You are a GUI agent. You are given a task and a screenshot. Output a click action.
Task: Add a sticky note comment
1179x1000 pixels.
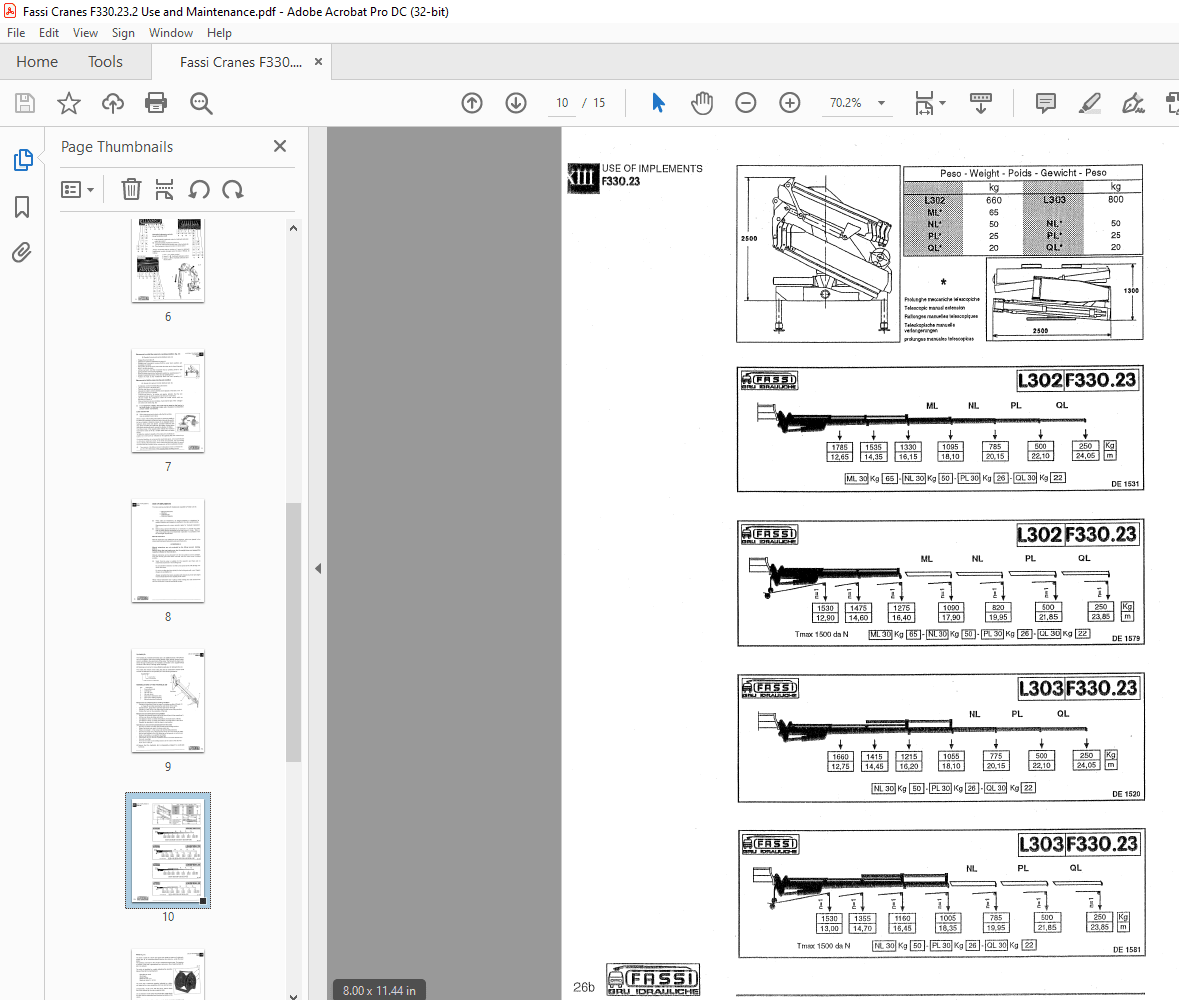point(1045,103)
